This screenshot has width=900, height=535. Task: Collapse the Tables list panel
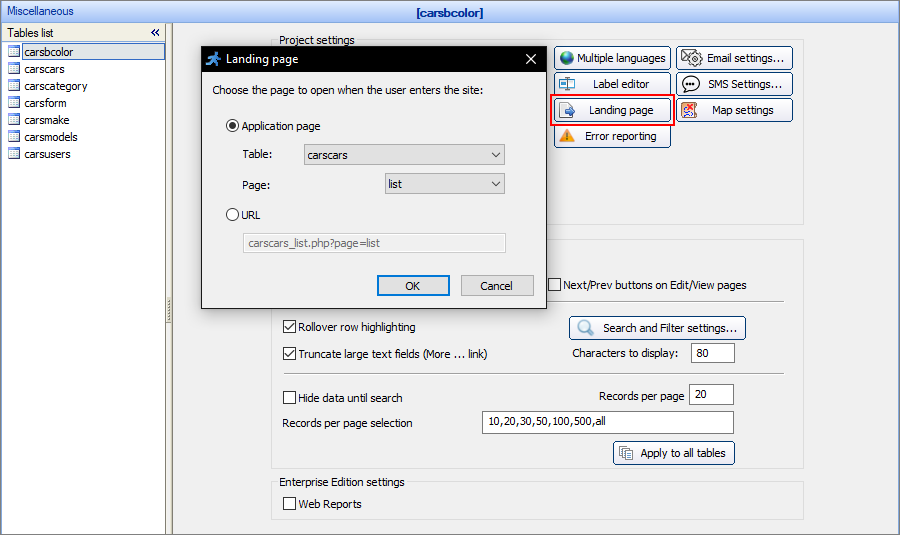point(155,33)
